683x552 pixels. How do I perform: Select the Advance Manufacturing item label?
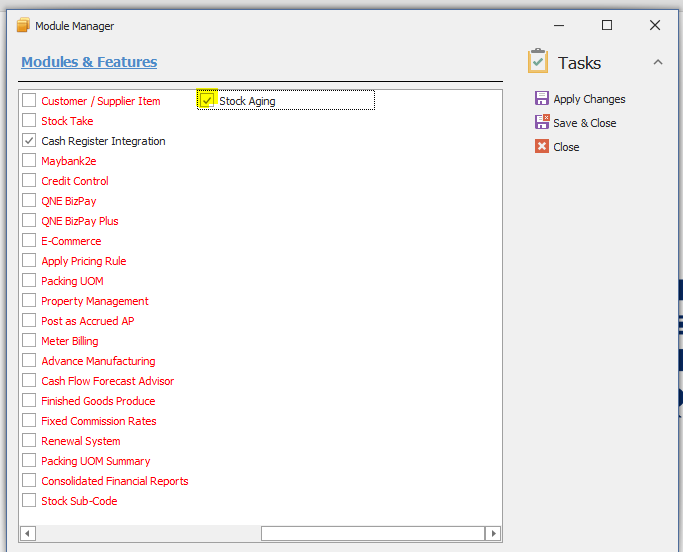(98, 361)
